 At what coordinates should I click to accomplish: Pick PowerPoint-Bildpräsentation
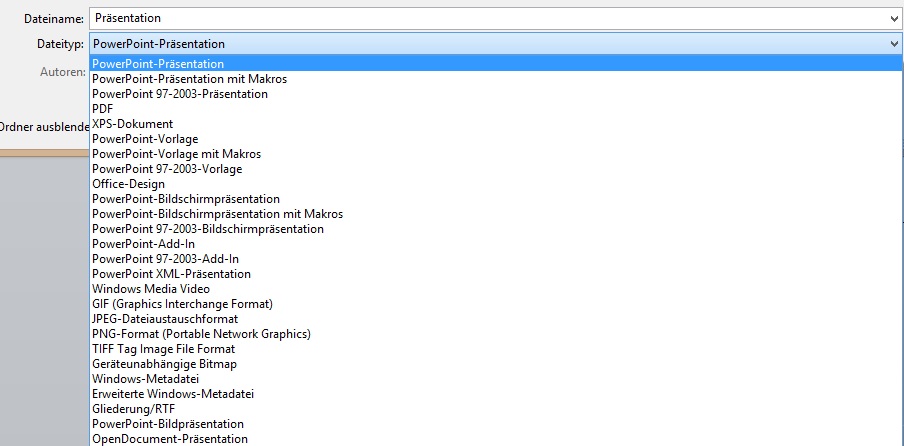496,423
